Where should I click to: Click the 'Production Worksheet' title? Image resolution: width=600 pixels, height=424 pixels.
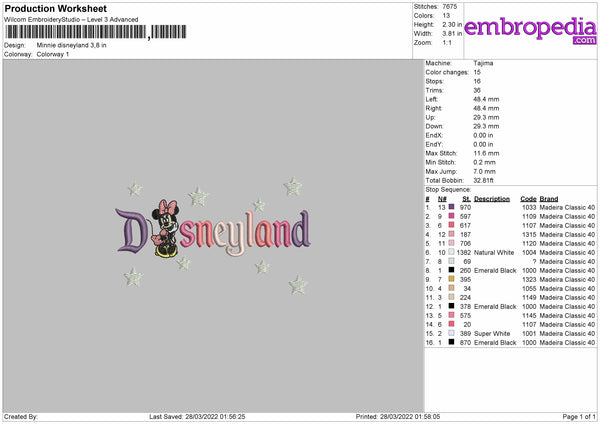(55, 8)
